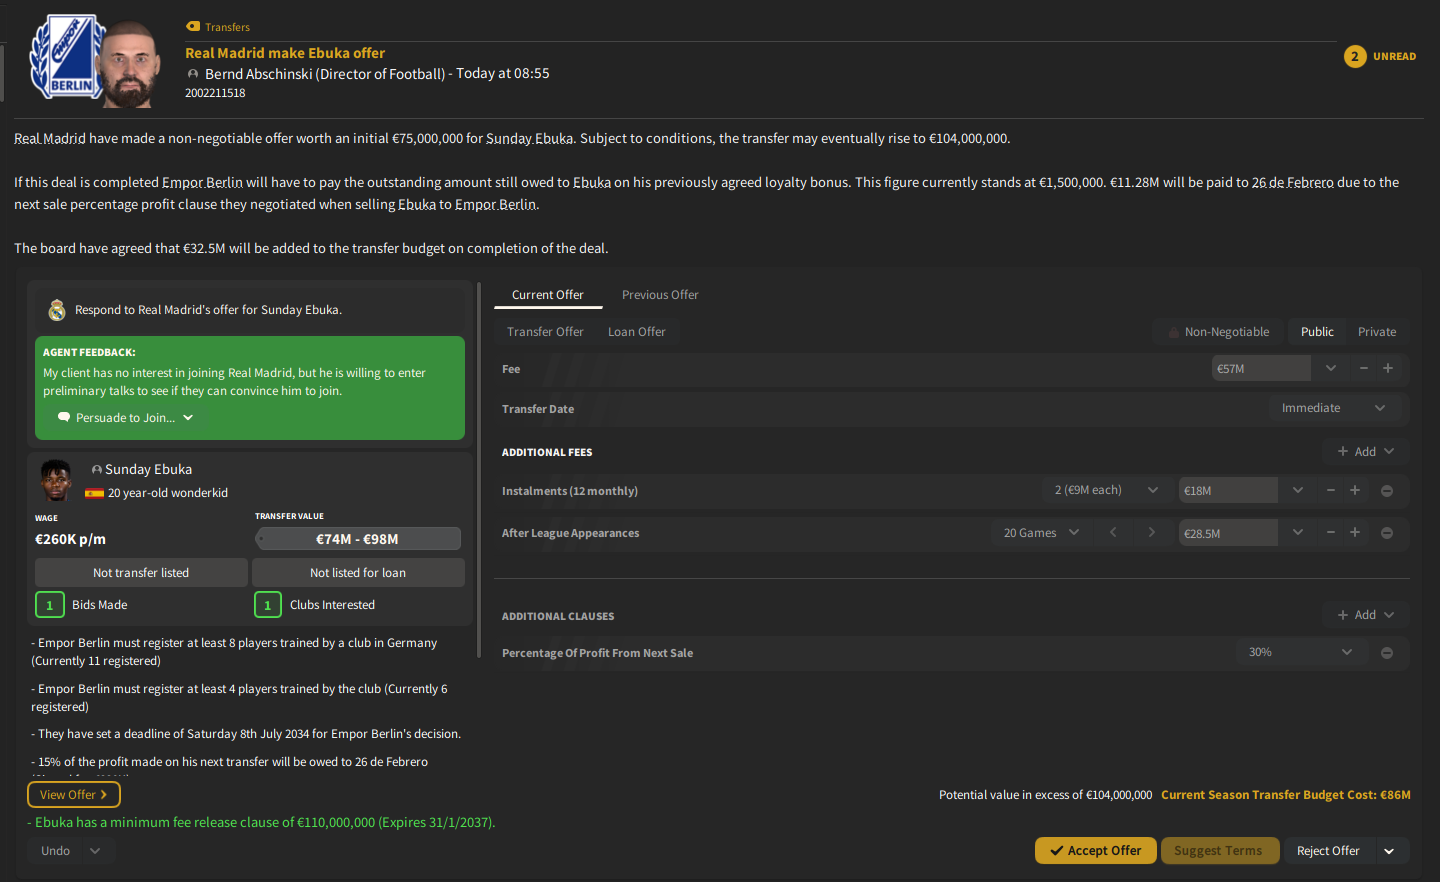Increase After League Appearances amount

(x=1355, y=532)
